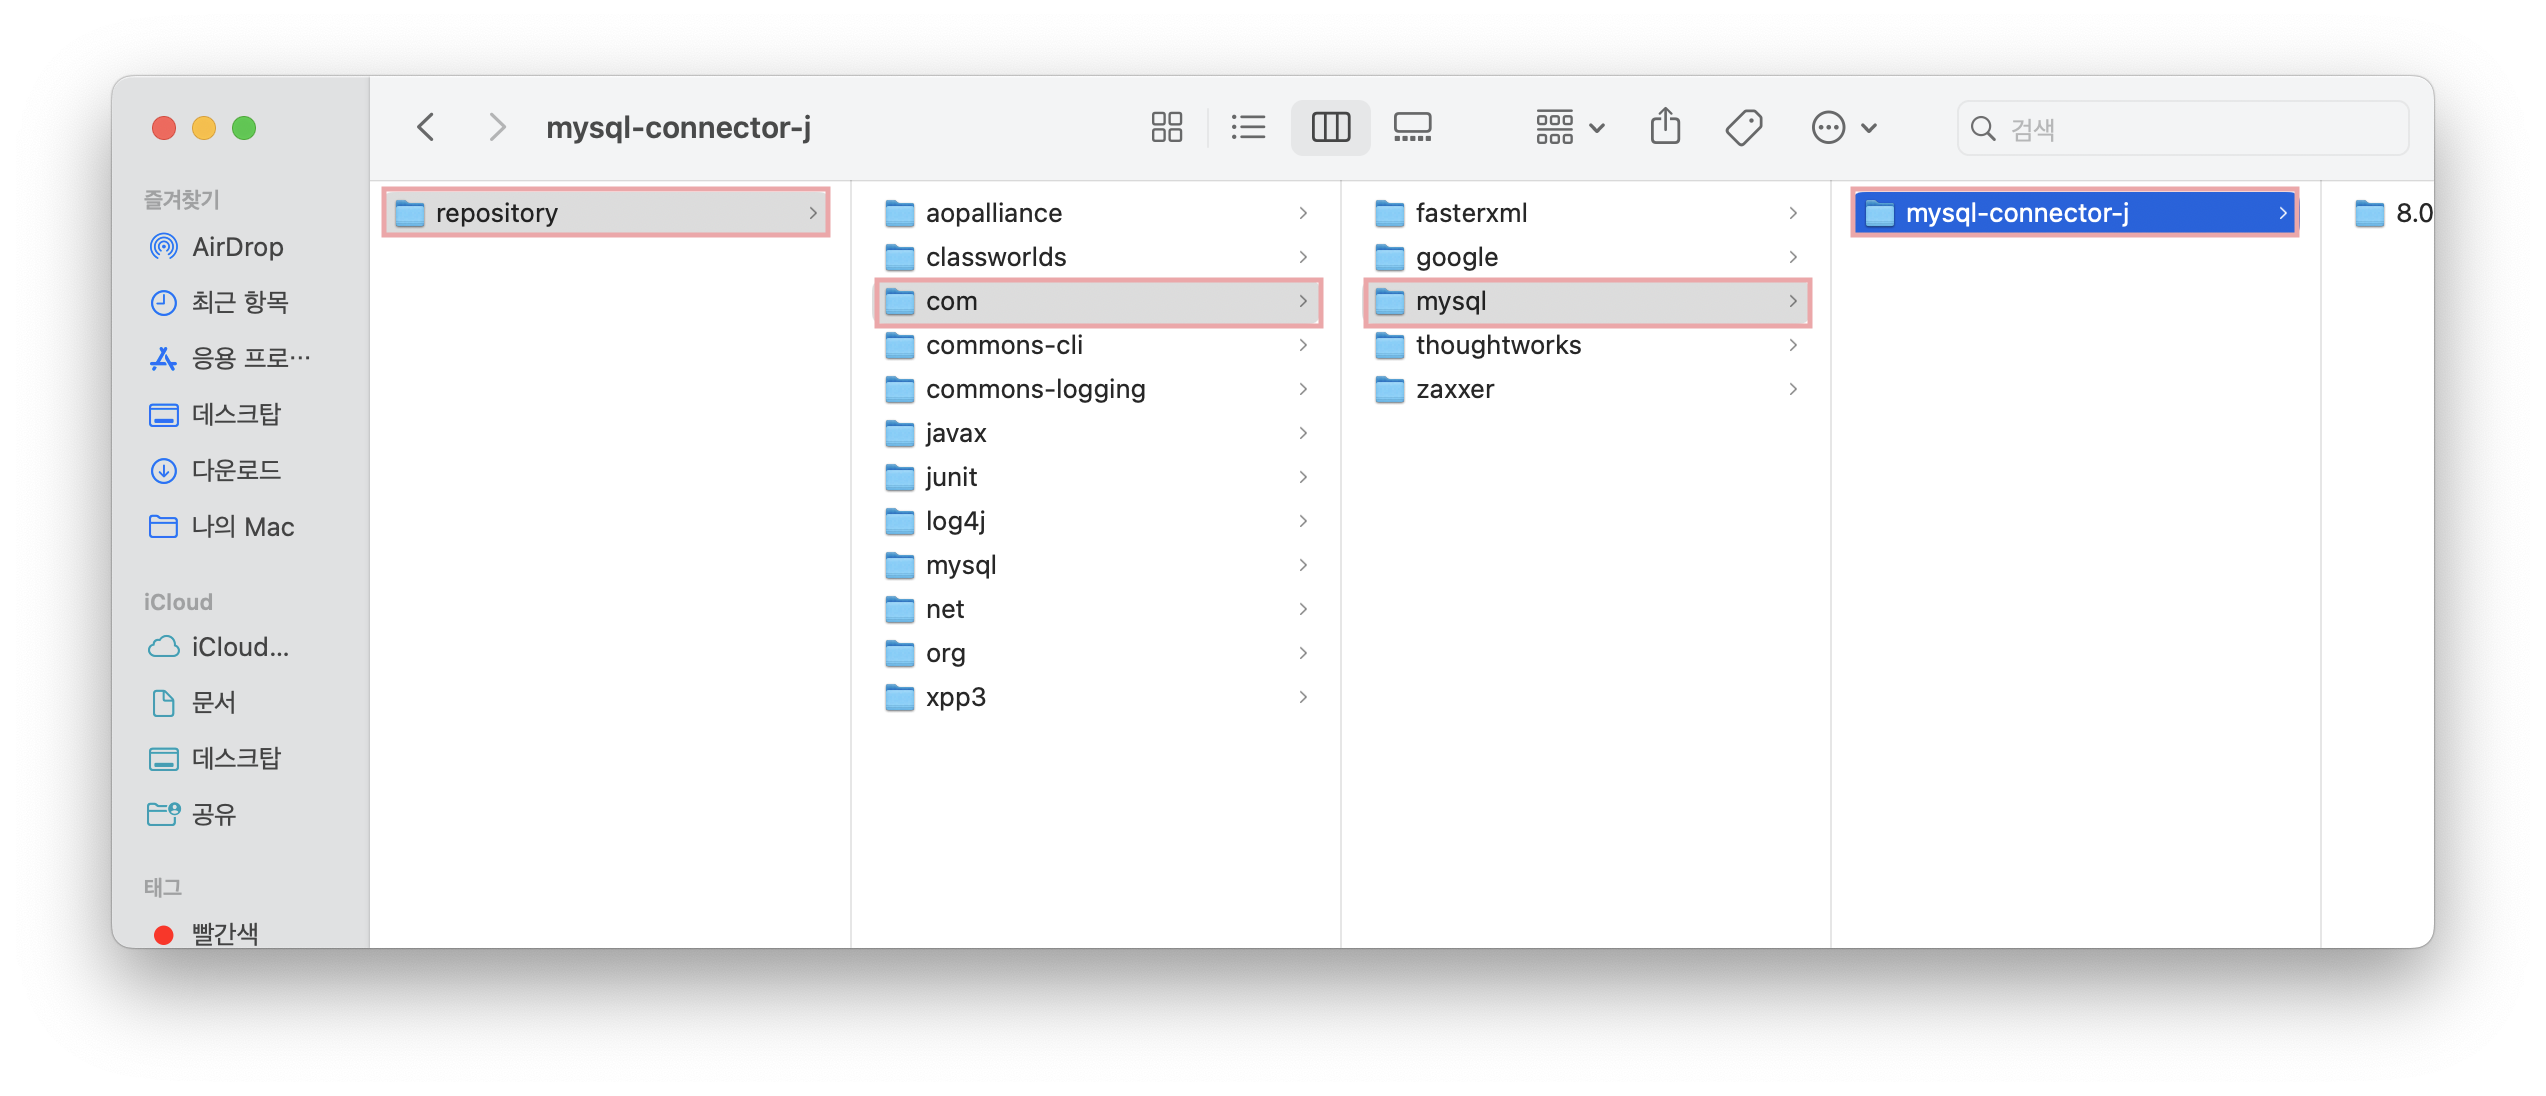
Task: Open the group-by options dropdown
Action: click(1569, 127)
